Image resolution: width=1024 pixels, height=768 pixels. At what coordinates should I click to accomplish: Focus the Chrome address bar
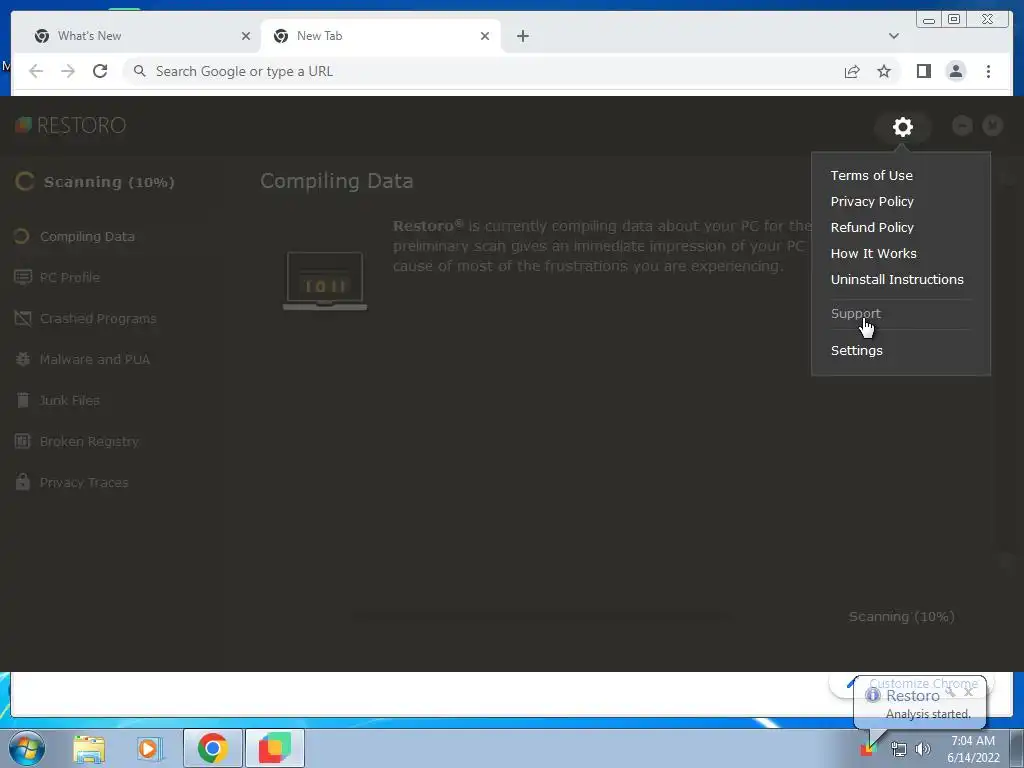point(483,71)
